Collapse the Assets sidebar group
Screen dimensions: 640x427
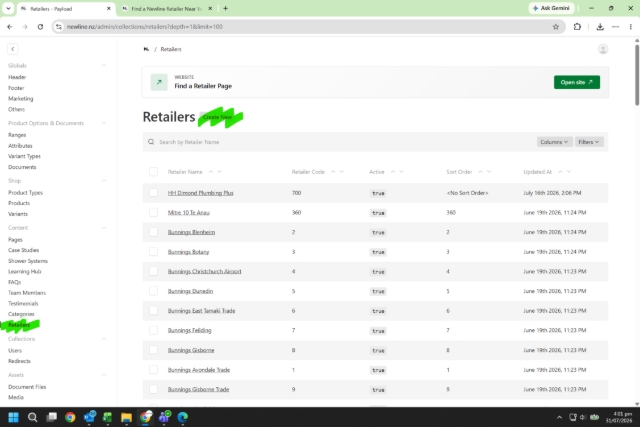[x=104, y=375]
